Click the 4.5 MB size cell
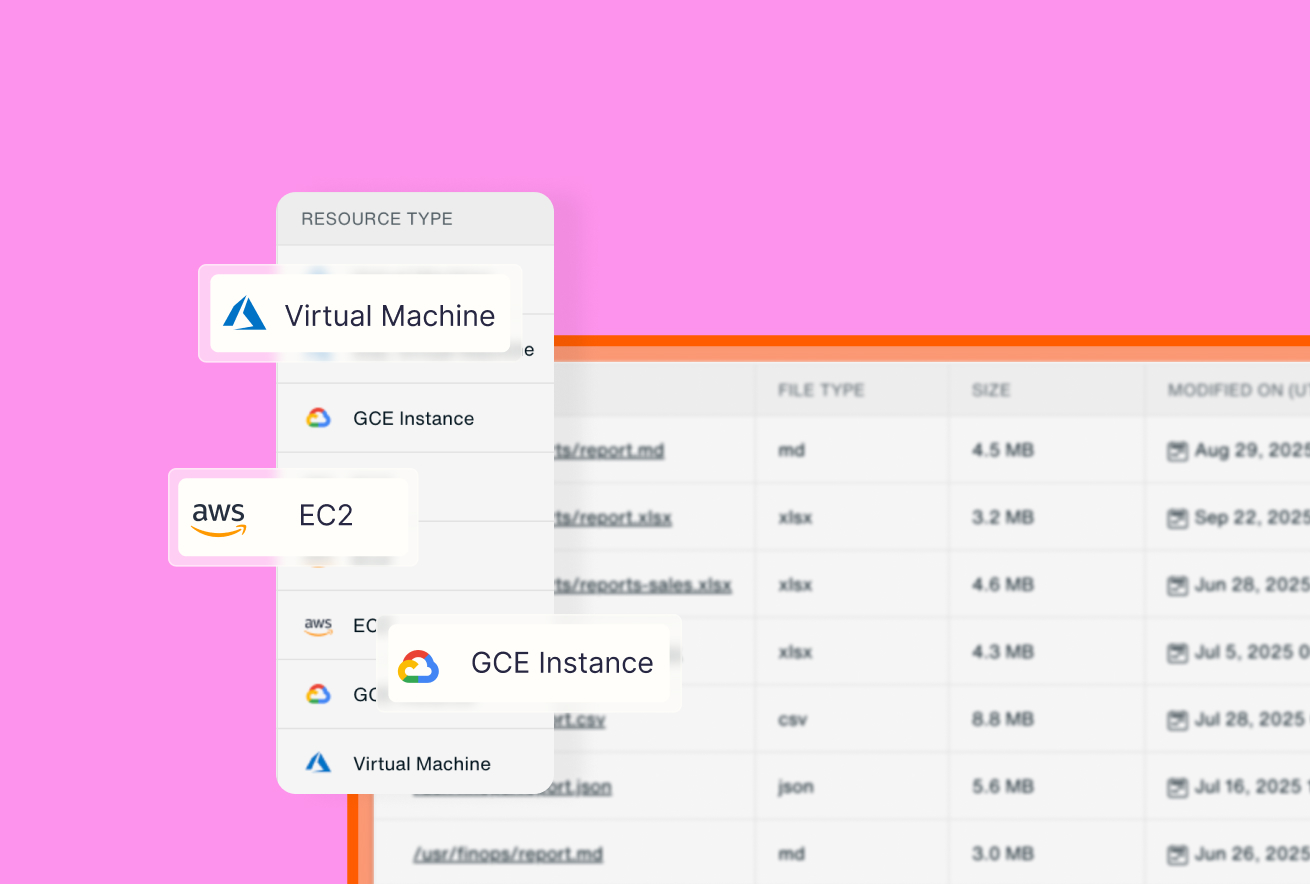 (x=1002, y=451)
